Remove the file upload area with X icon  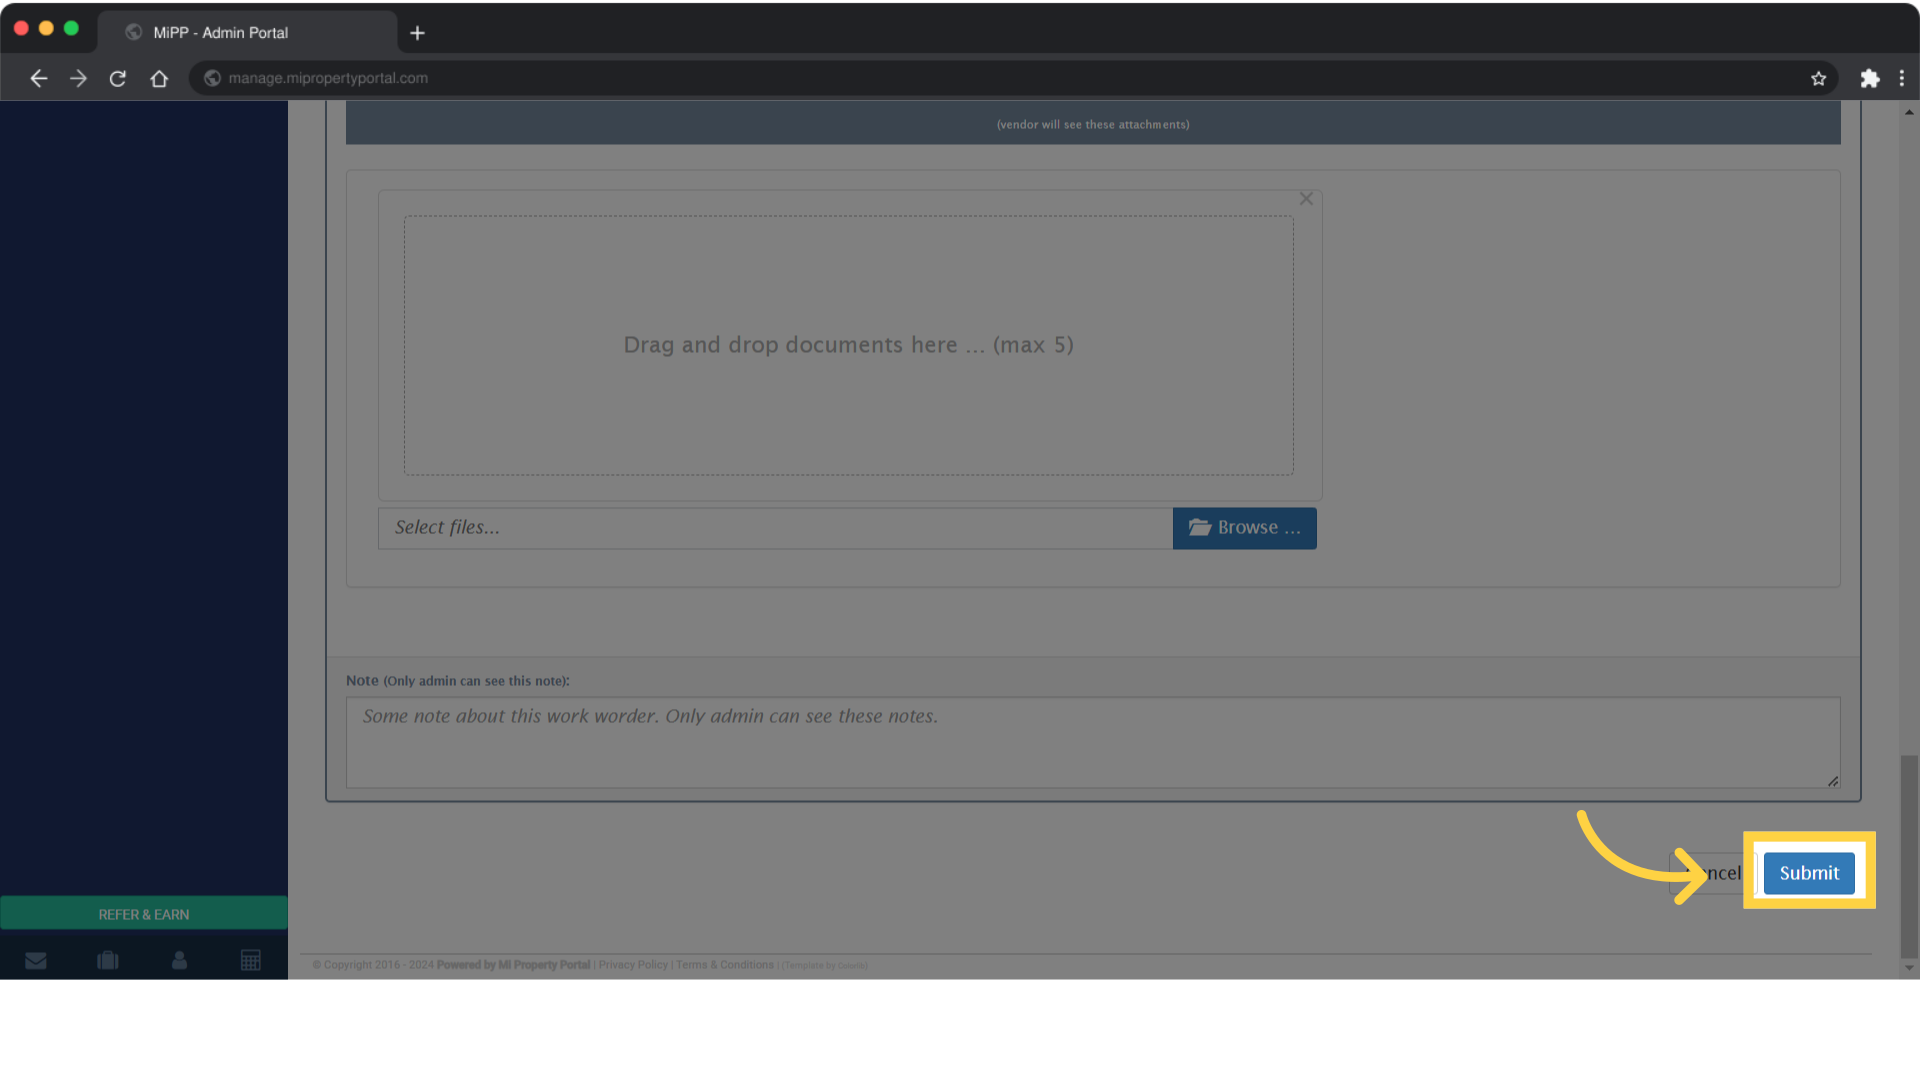[1306, 199]
